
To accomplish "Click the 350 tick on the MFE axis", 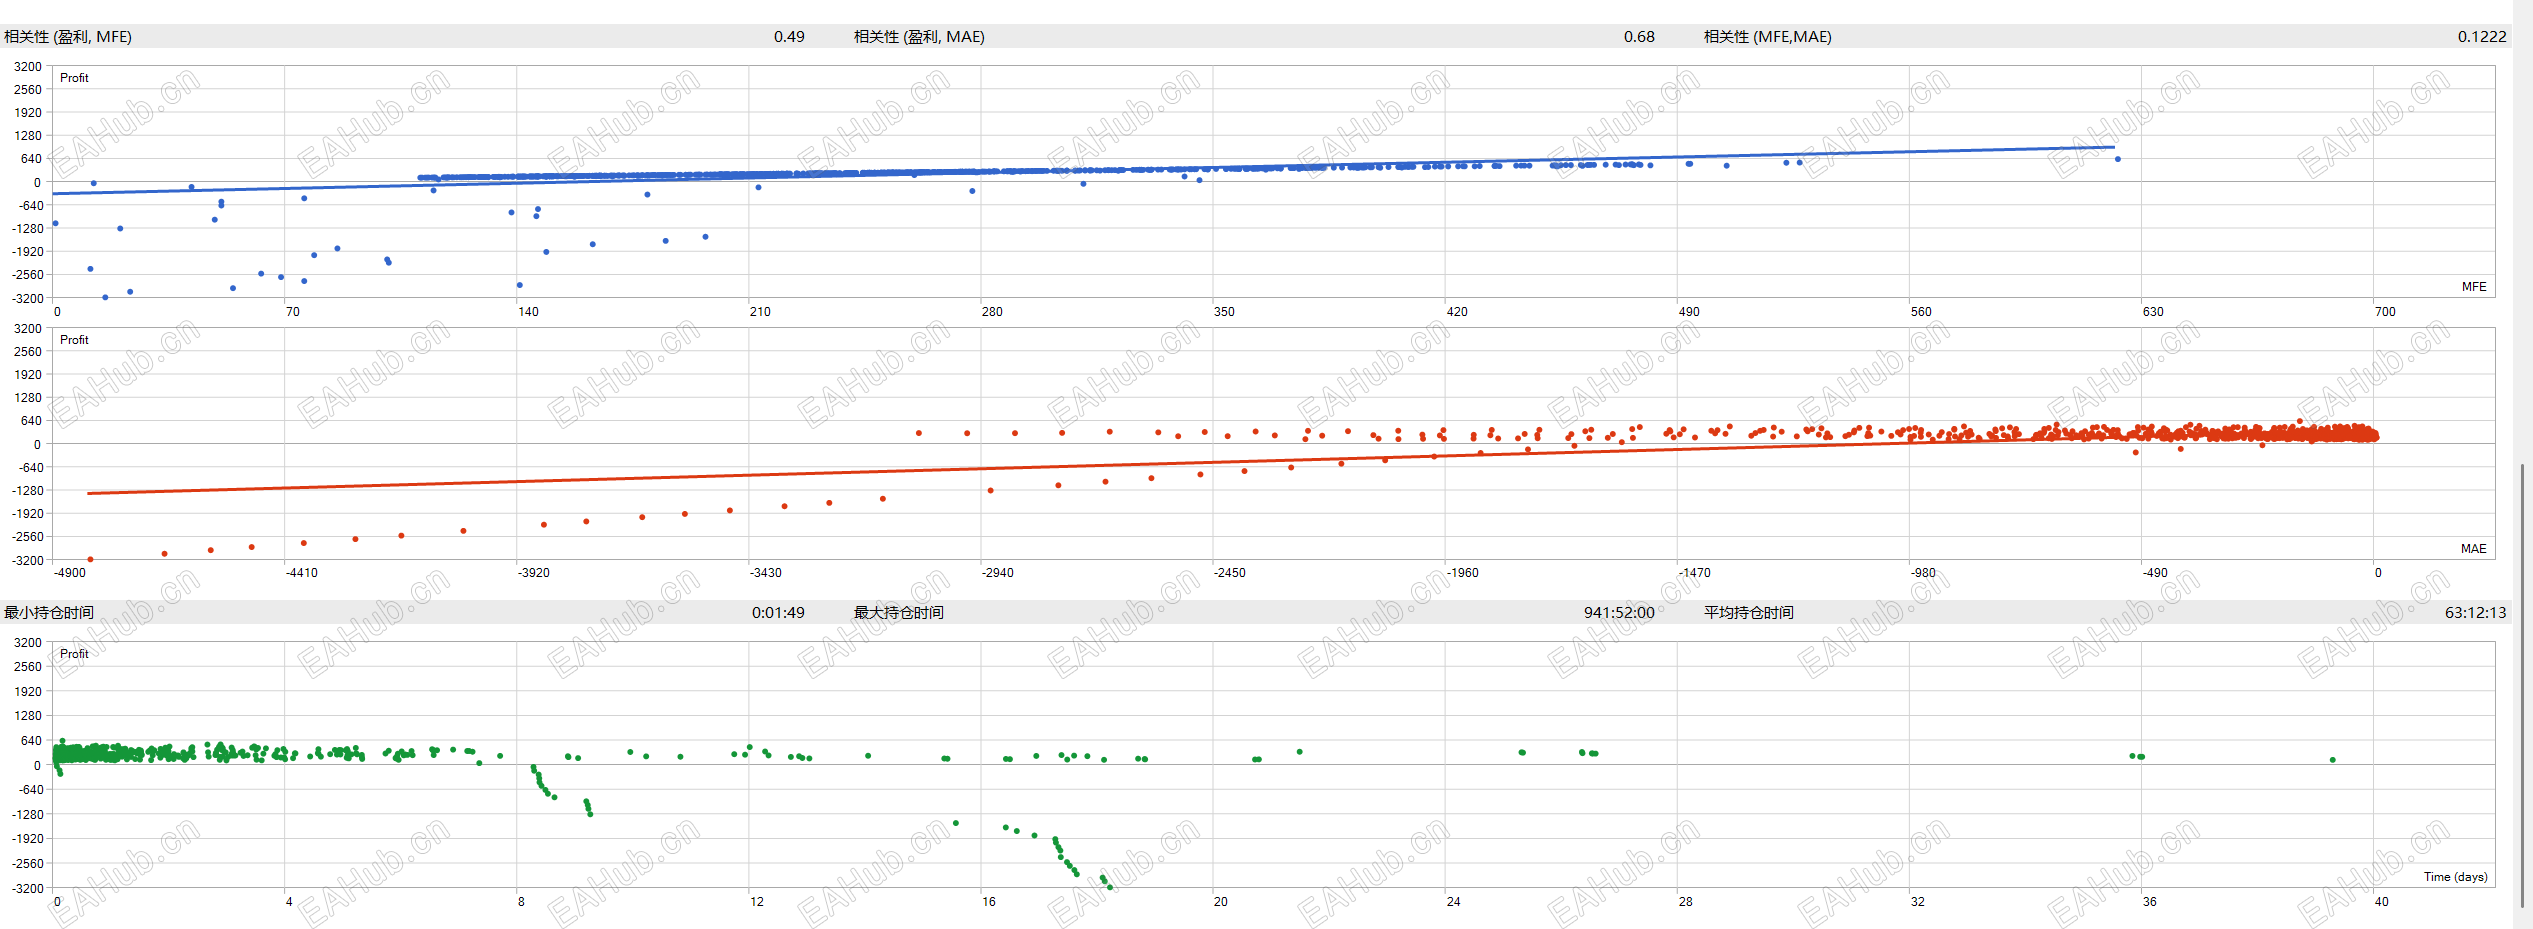I will tap(1224, 312).
